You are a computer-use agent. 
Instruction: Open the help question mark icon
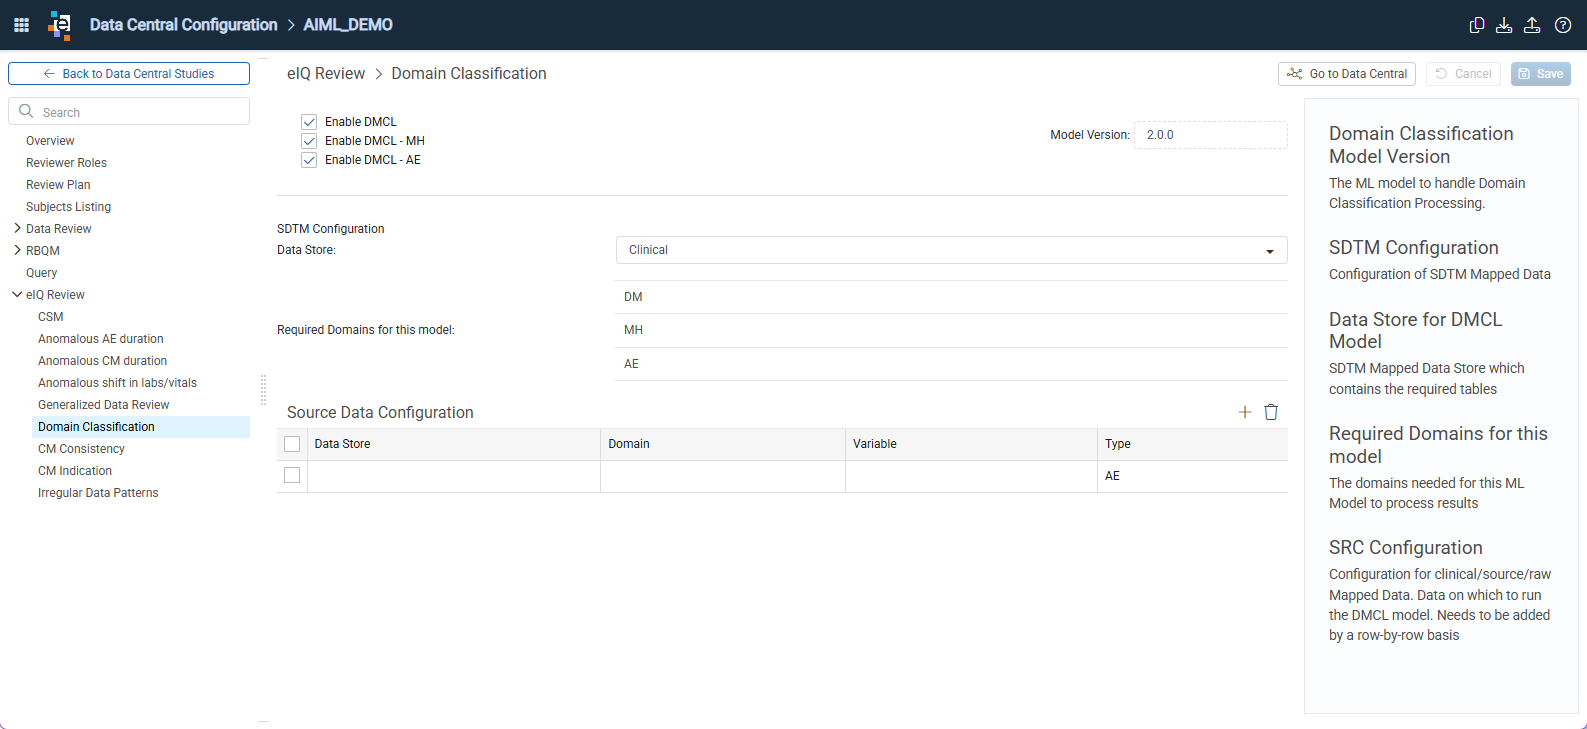point(1563,25)
